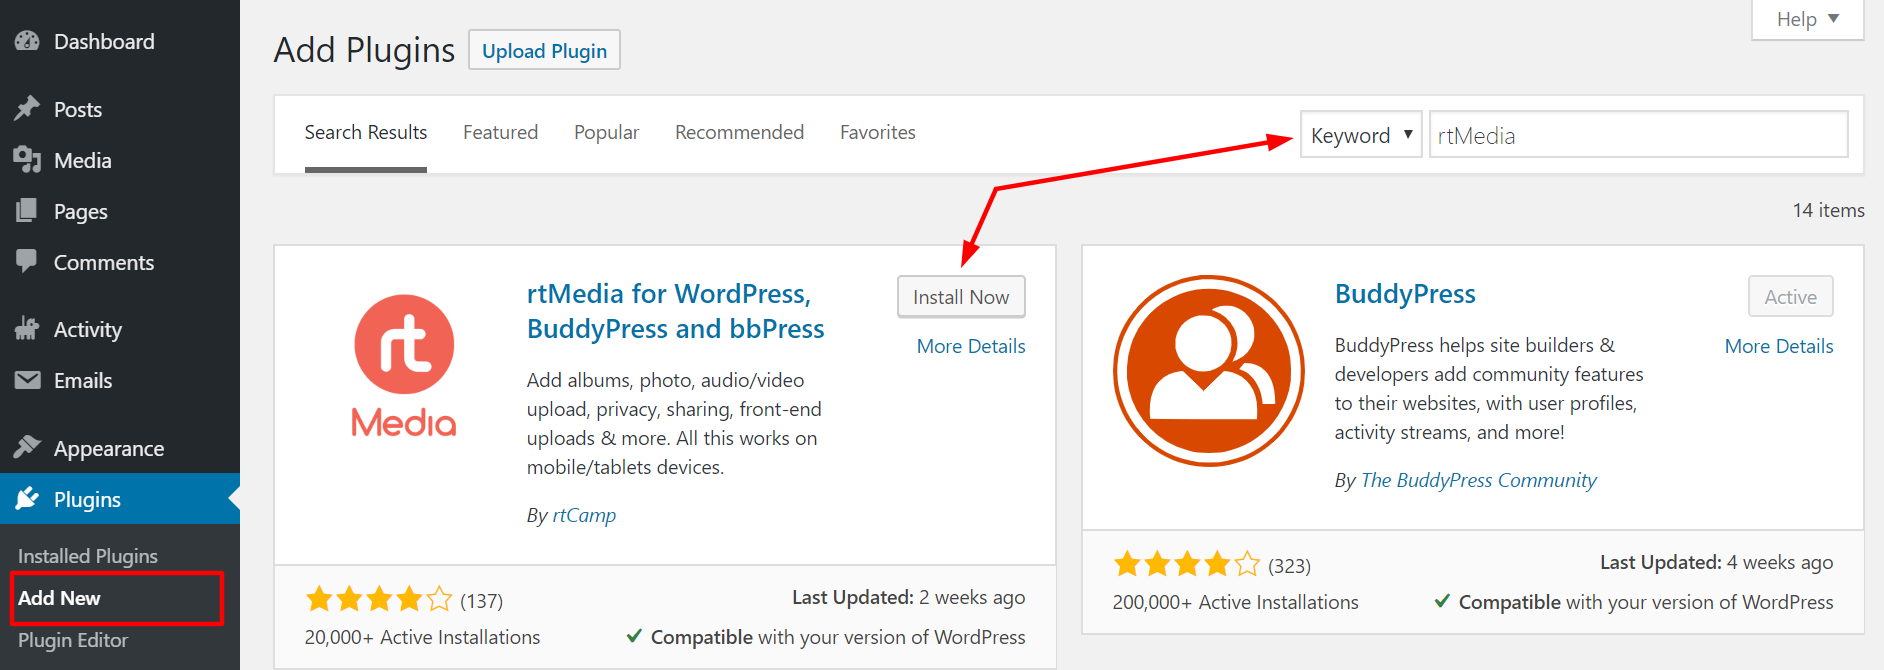Click Install Now for rtMedia

tap(961, 297)
